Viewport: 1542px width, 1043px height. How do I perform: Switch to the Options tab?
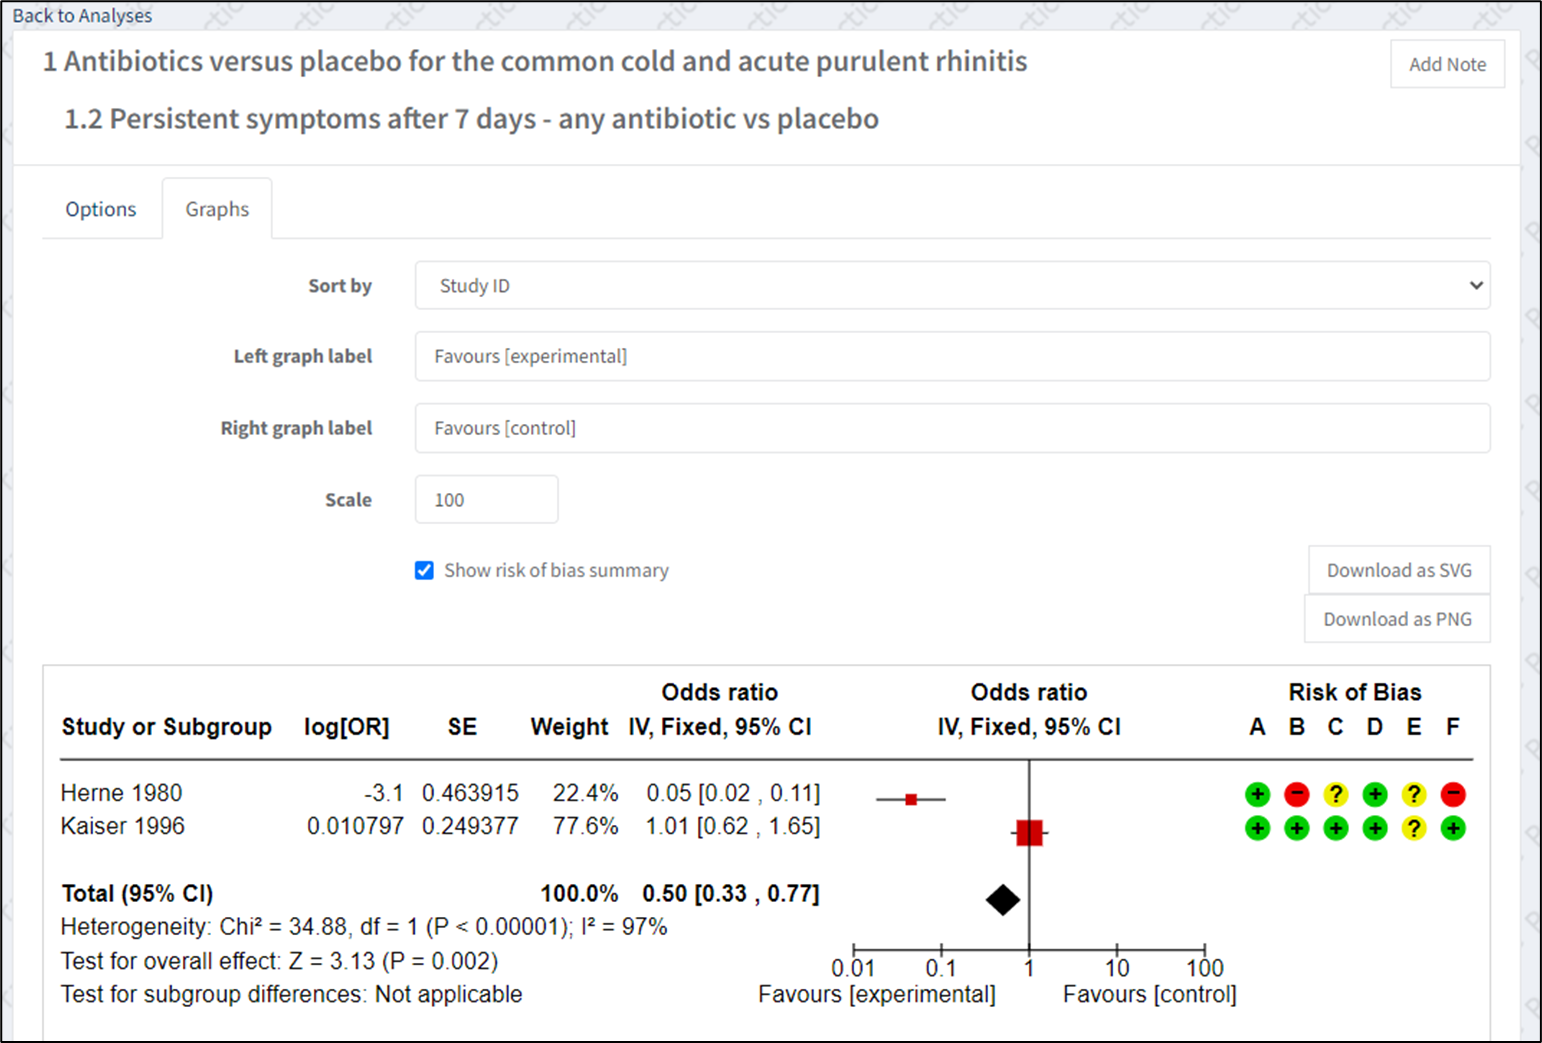101,209
